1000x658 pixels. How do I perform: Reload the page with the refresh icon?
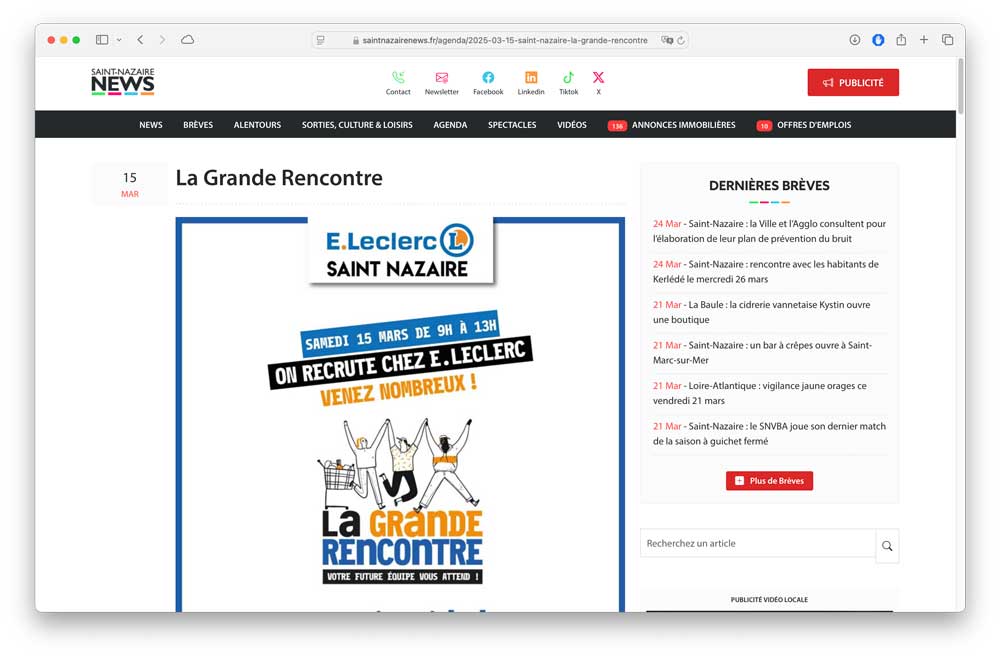click(x=681, y=40)
